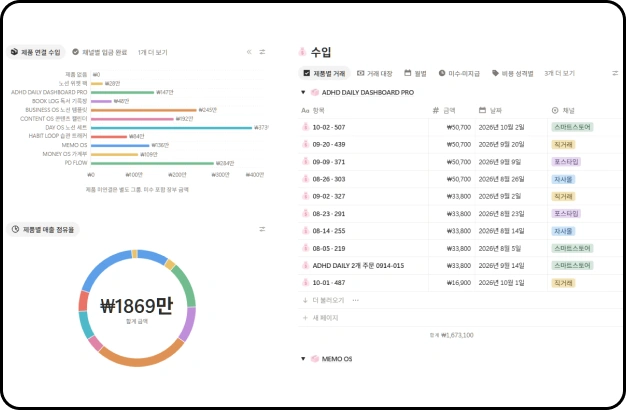Open the three-dot menu beside 더 불러오기
626x410 pixels.
[356, 300]
